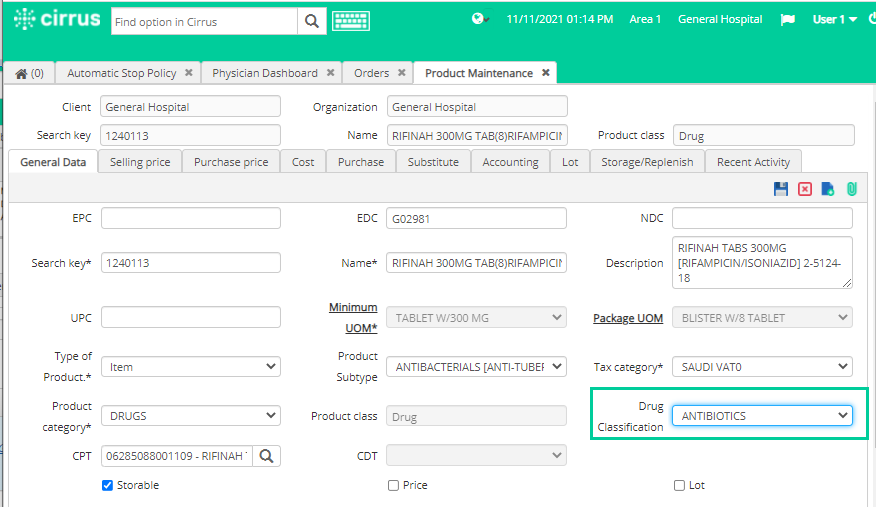This screenshot has width=876, height=507.
Task: Expand the Drug Classification ANTIBIOTICS dropdown
Action: pos(762,416)
